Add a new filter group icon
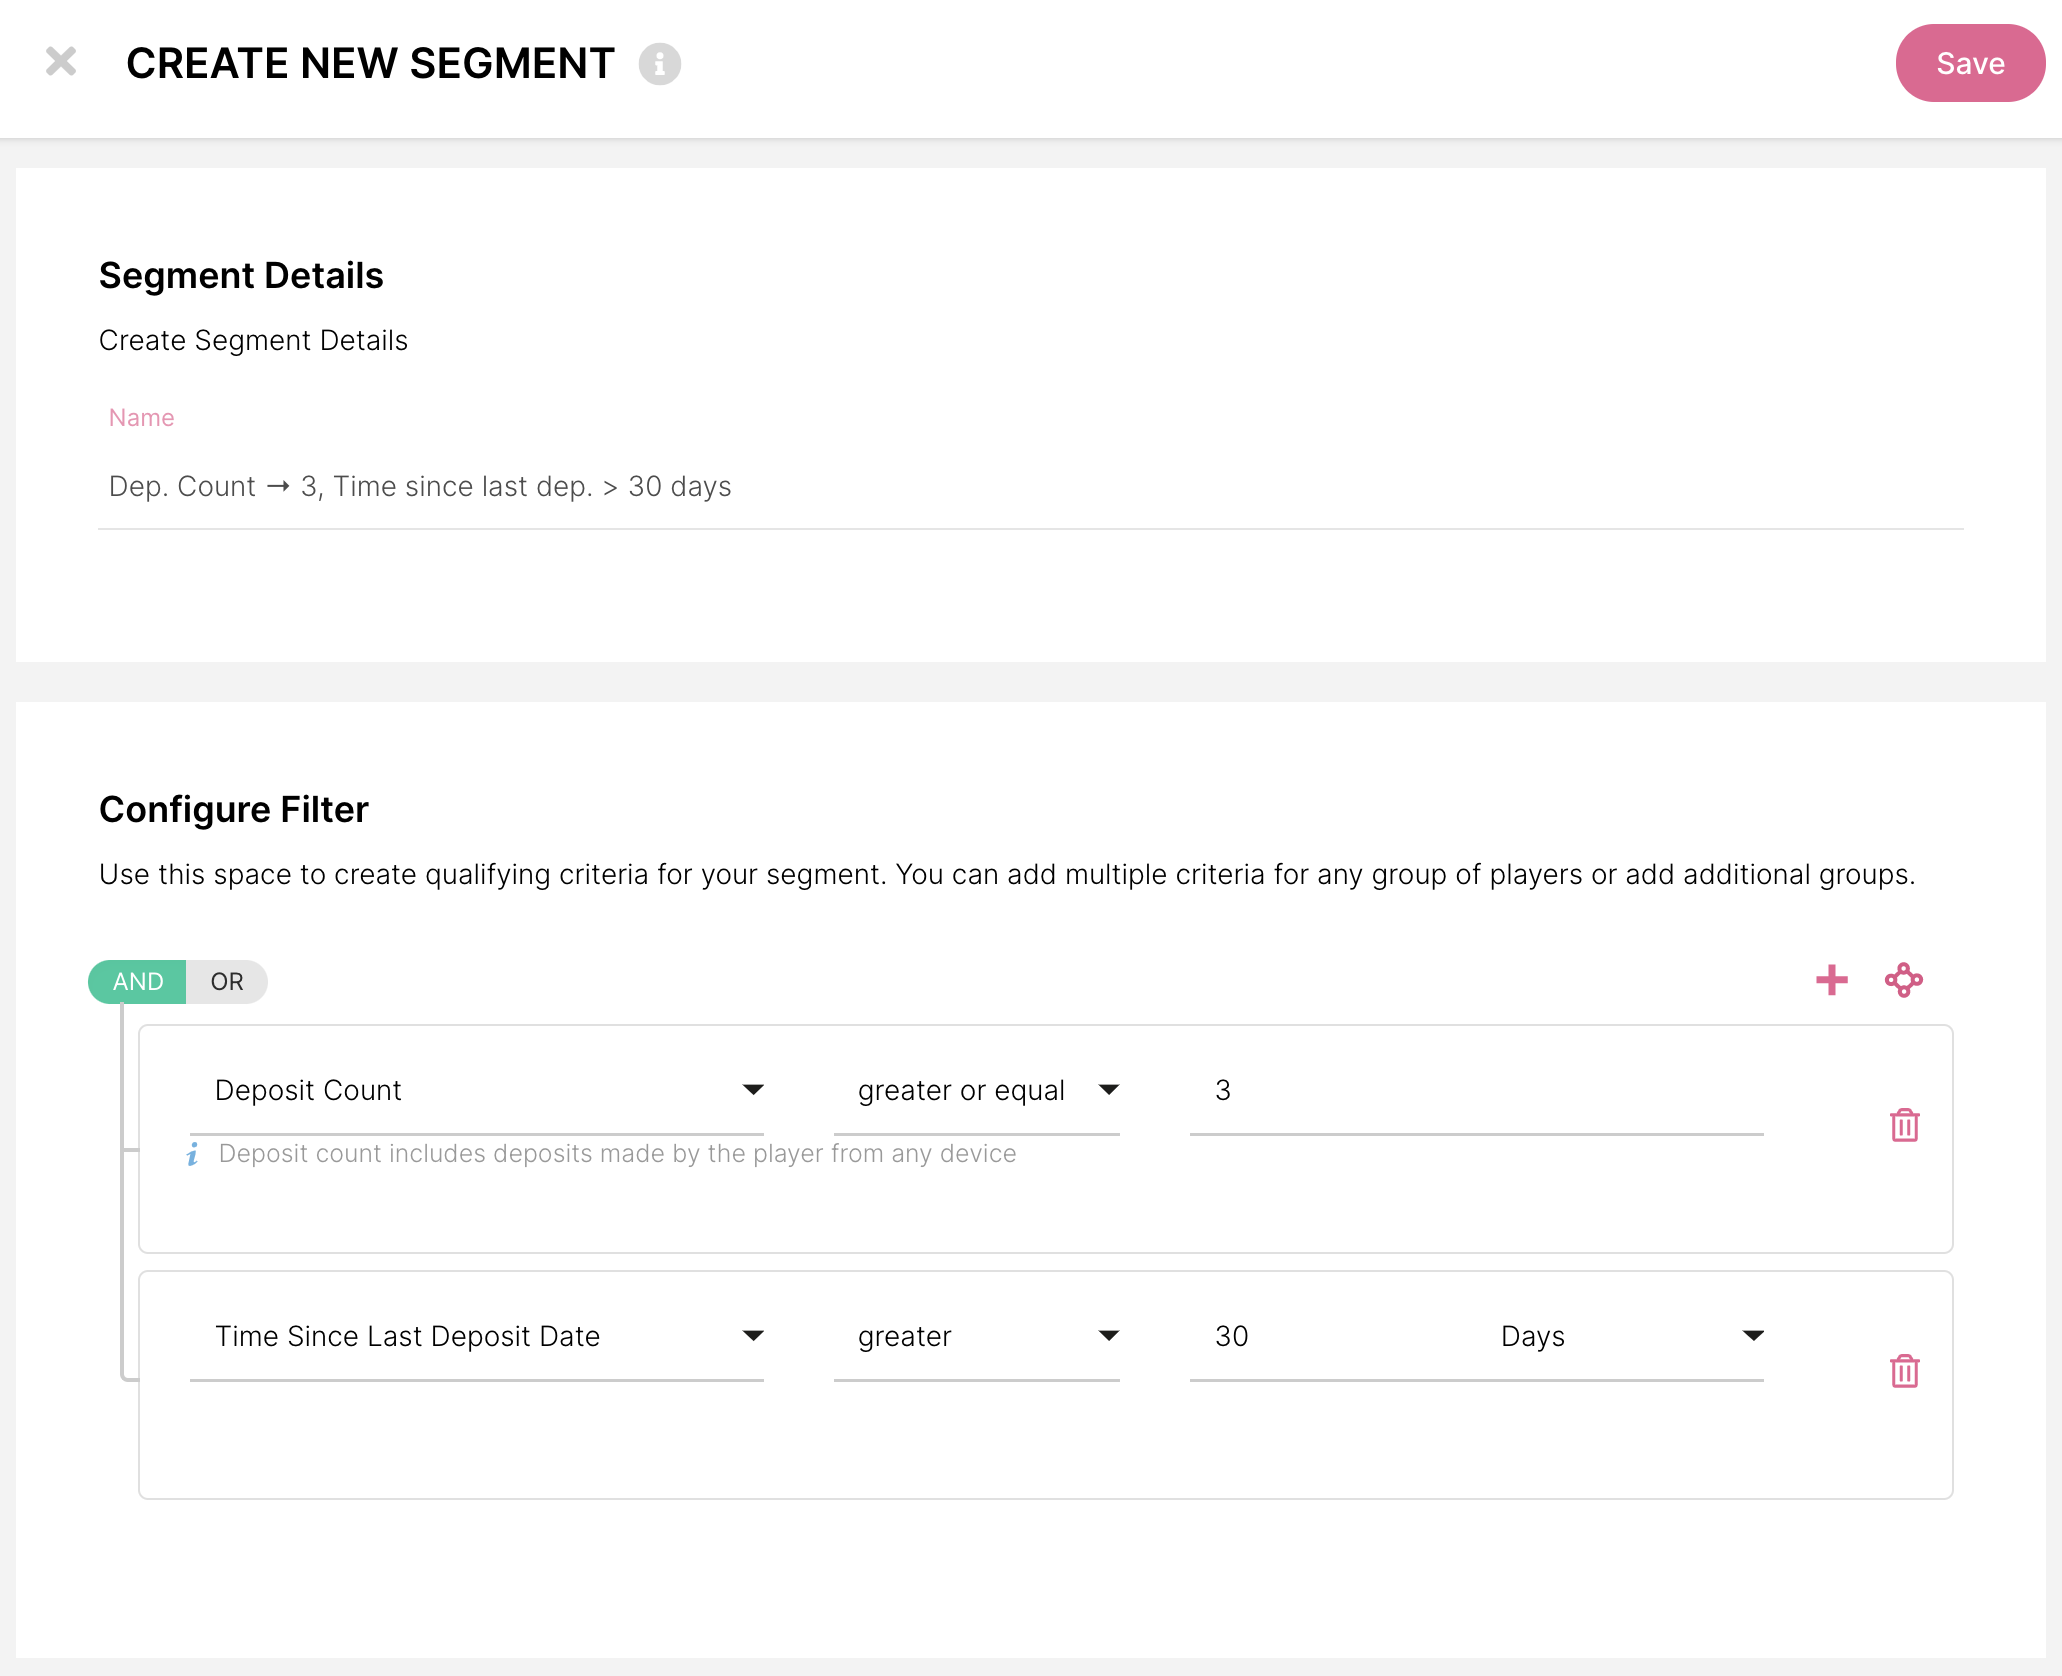 pos(1903,980)
